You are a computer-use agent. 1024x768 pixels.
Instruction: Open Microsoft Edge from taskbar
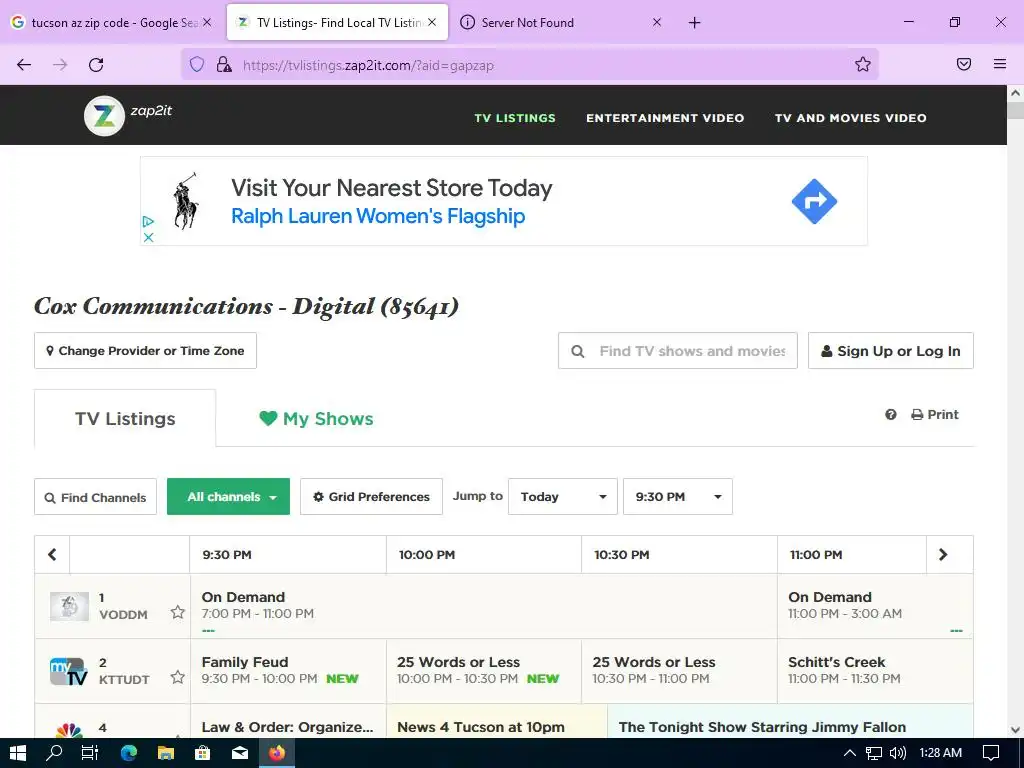click(129, 753)
